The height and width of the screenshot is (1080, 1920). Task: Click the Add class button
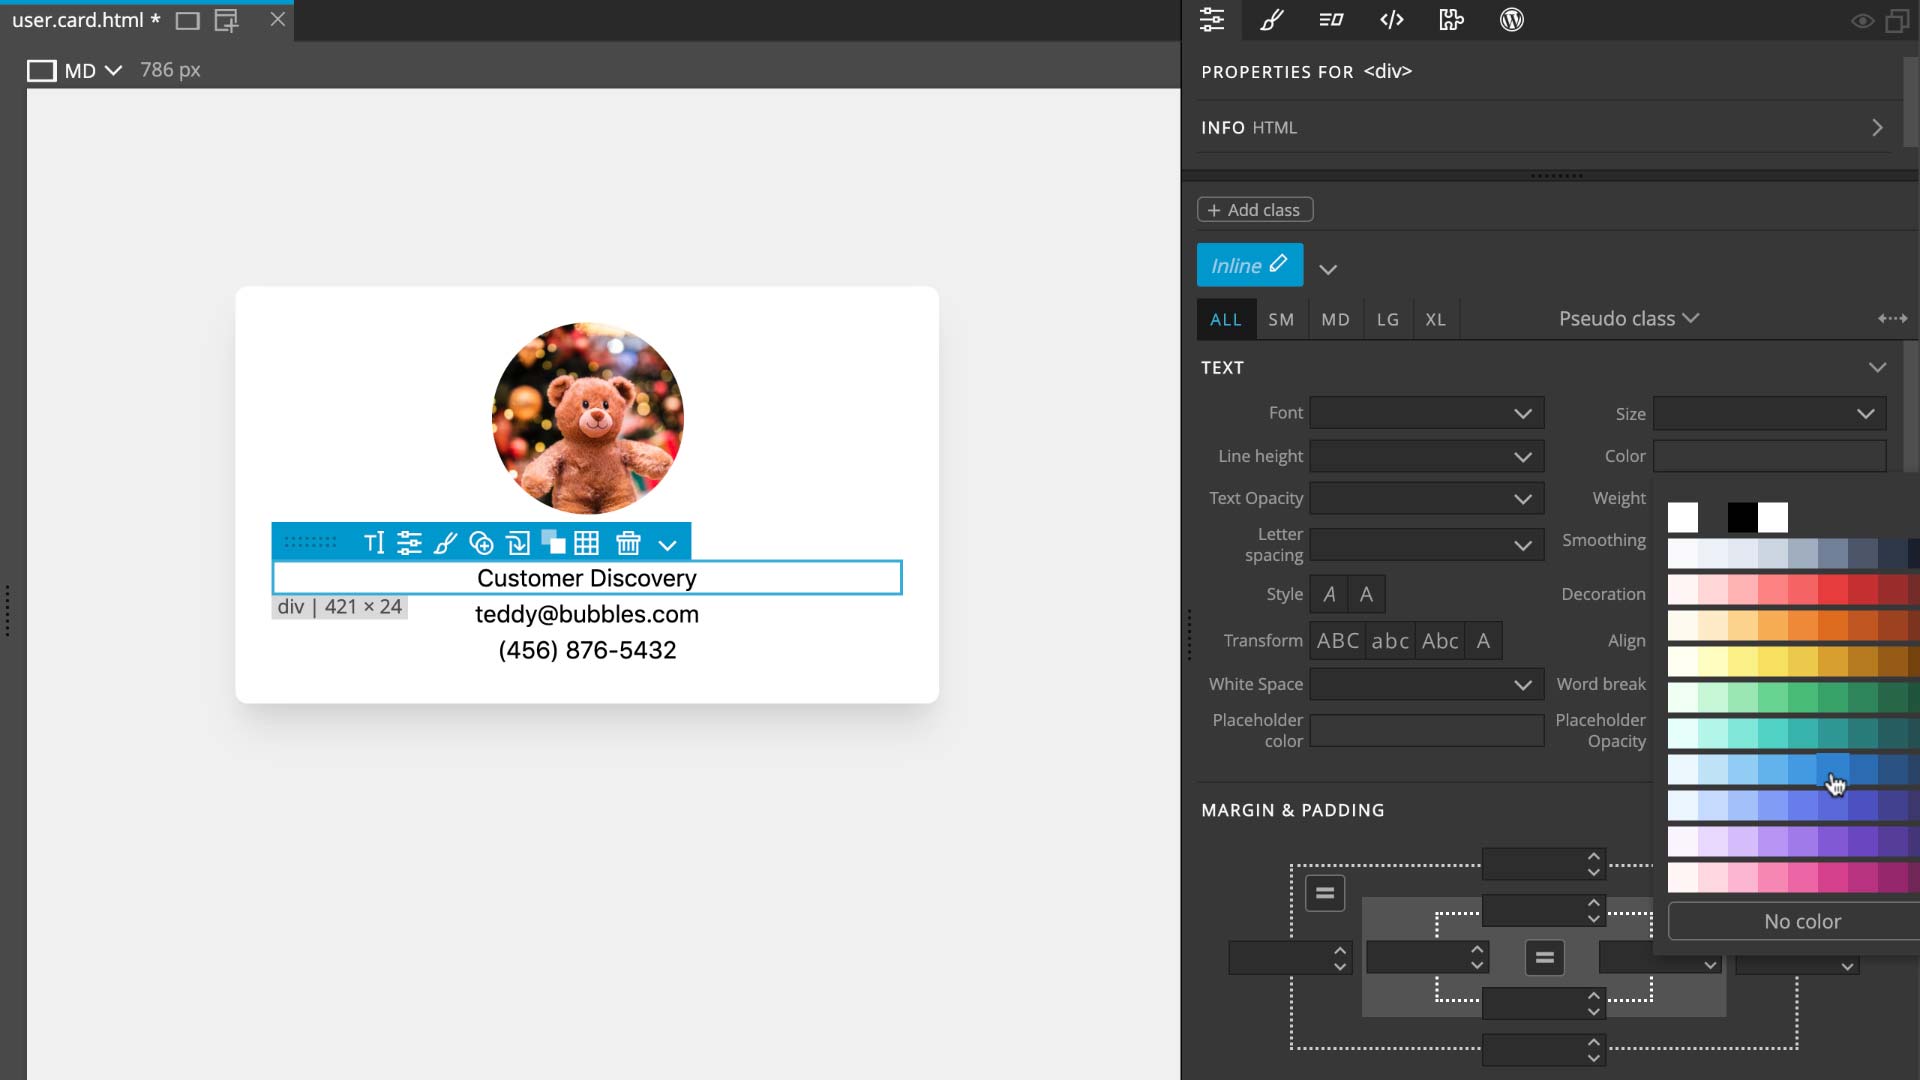point(1255,210)
